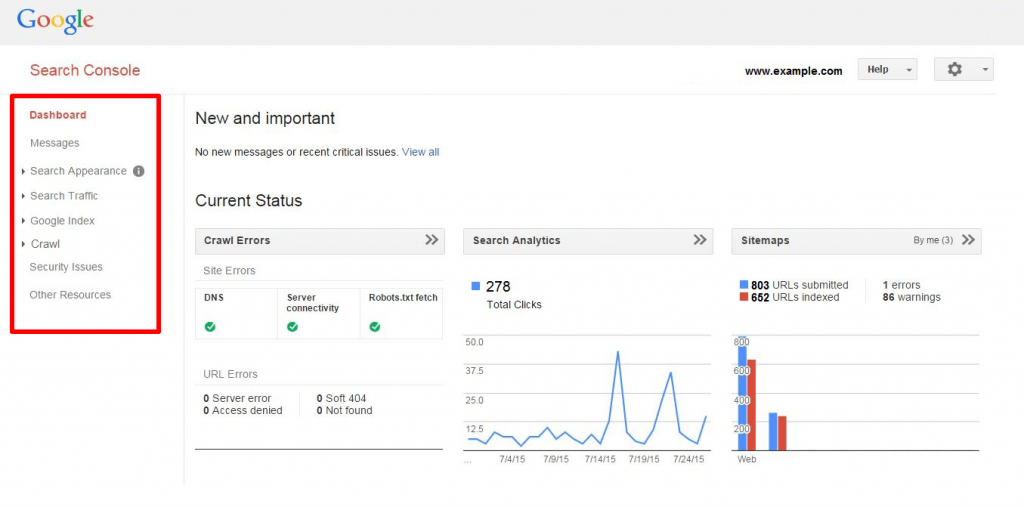Click the red URLs indexed legend square
The image size is (1024, 507).
pyautogui.click(x=744, y=297)
